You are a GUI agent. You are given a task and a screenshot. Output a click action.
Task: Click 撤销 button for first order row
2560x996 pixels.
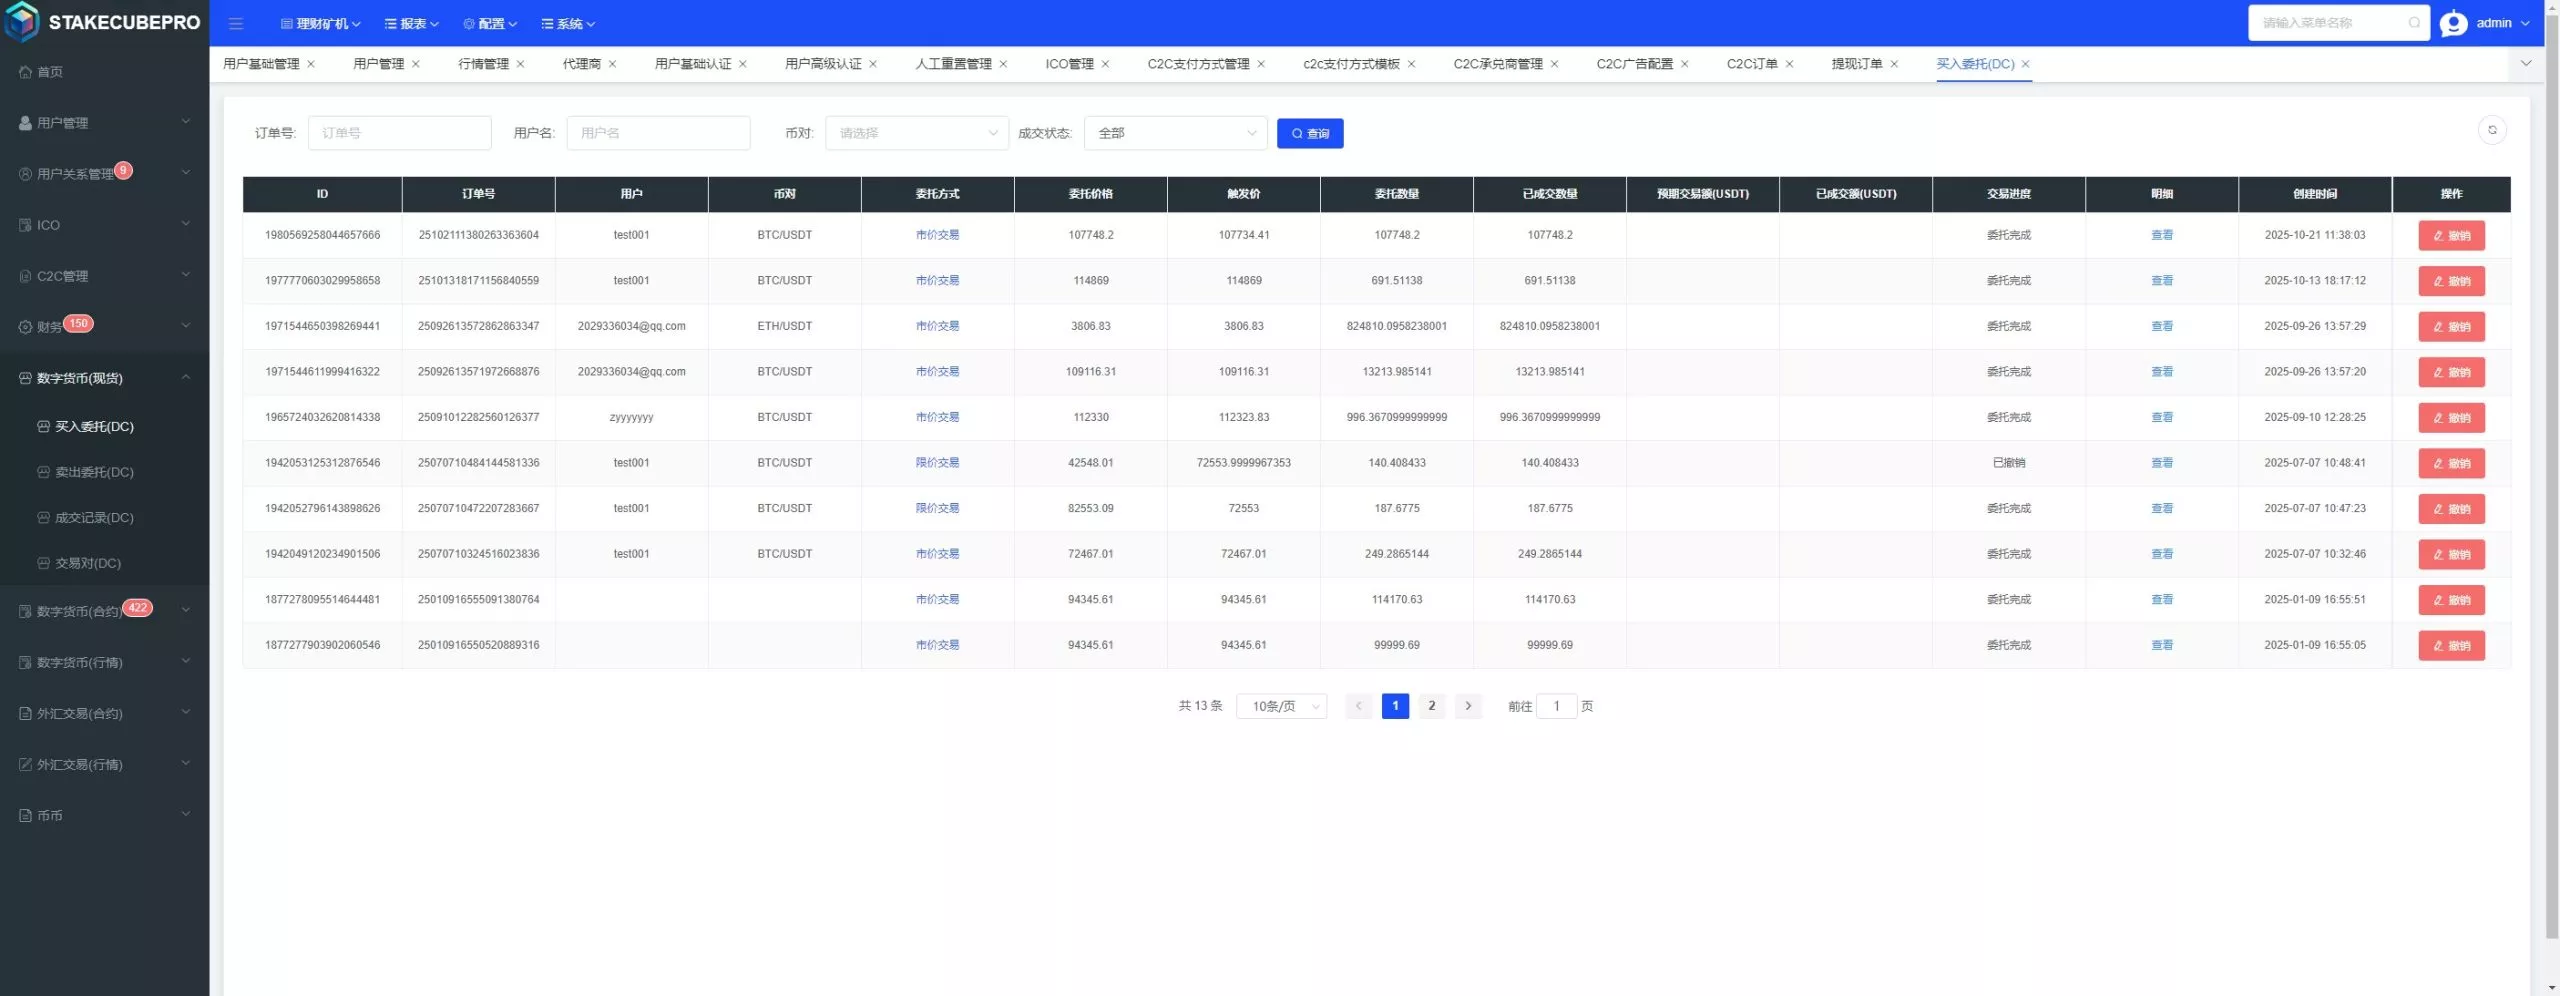(x=2451, y=236)
